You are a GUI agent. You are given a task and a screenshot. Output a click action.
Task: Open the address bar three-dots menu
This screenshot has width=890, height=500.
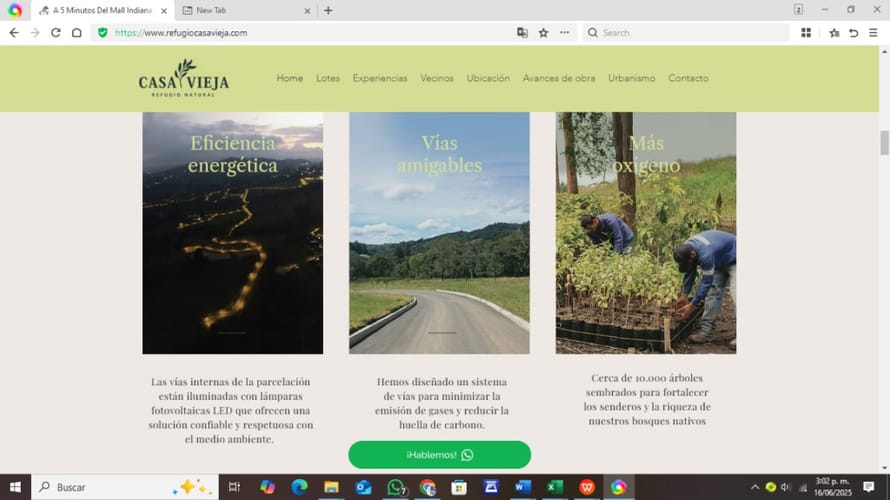564,33
